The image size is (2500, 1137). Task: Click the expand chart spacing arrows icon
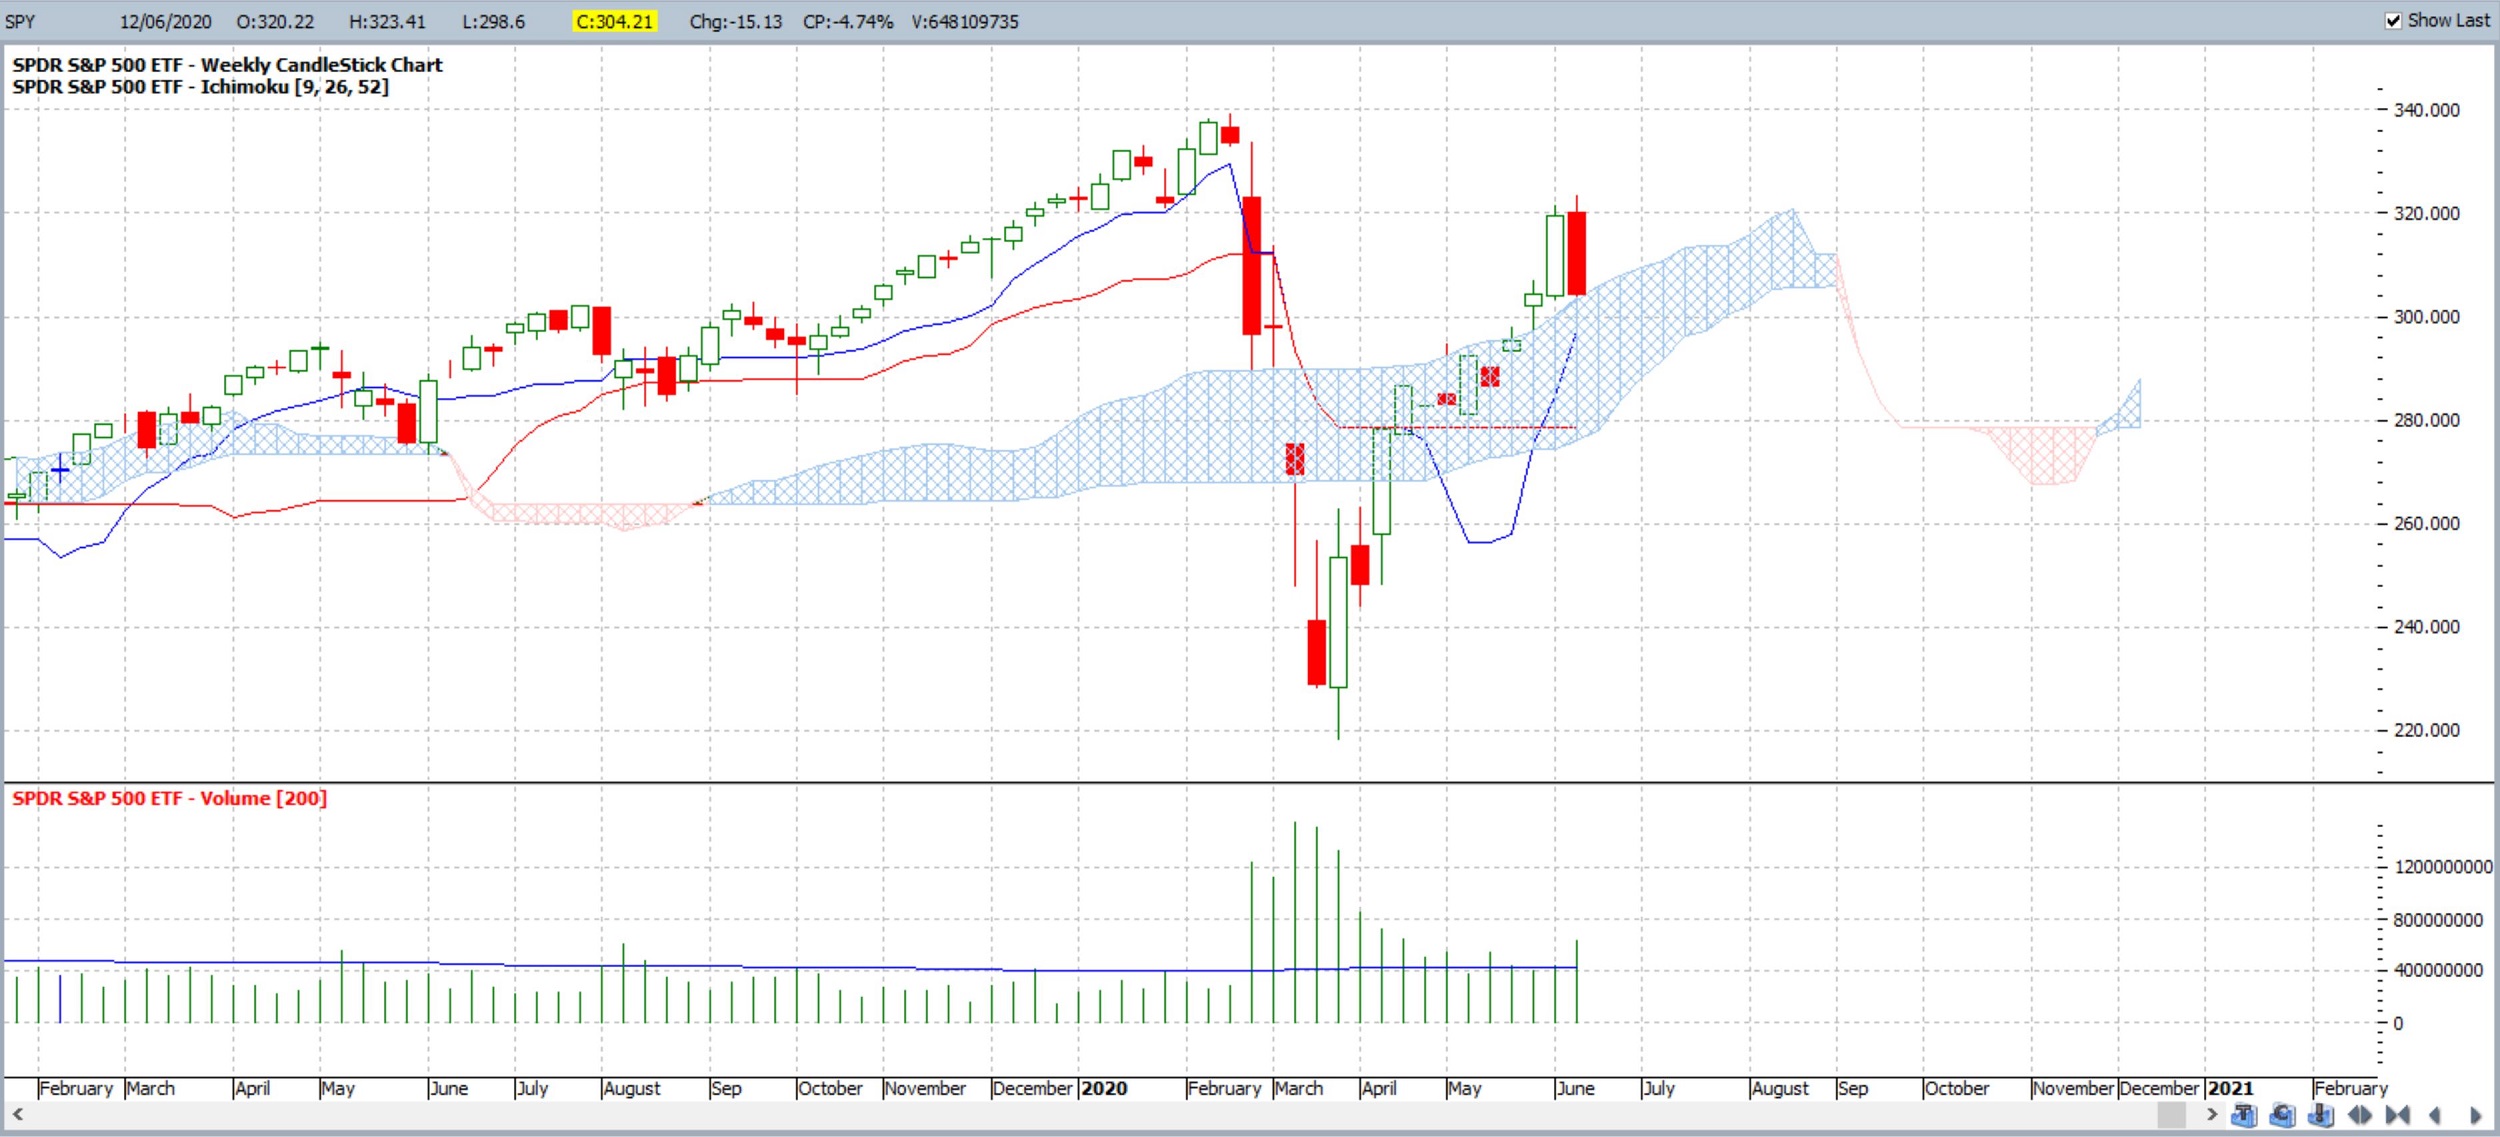2360,1115
